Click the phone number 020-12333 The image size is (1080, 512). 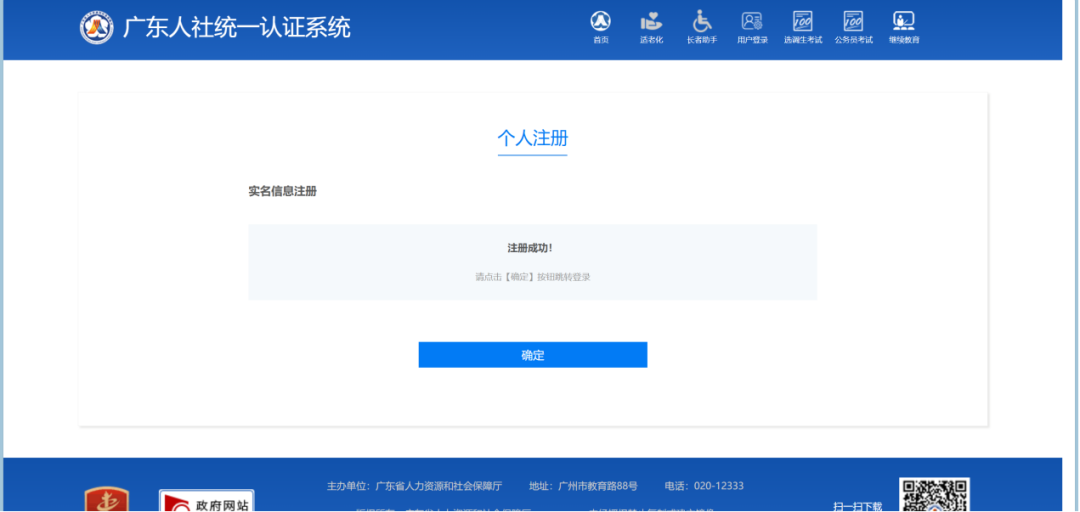pyautogui.click(x=704, y=486)
